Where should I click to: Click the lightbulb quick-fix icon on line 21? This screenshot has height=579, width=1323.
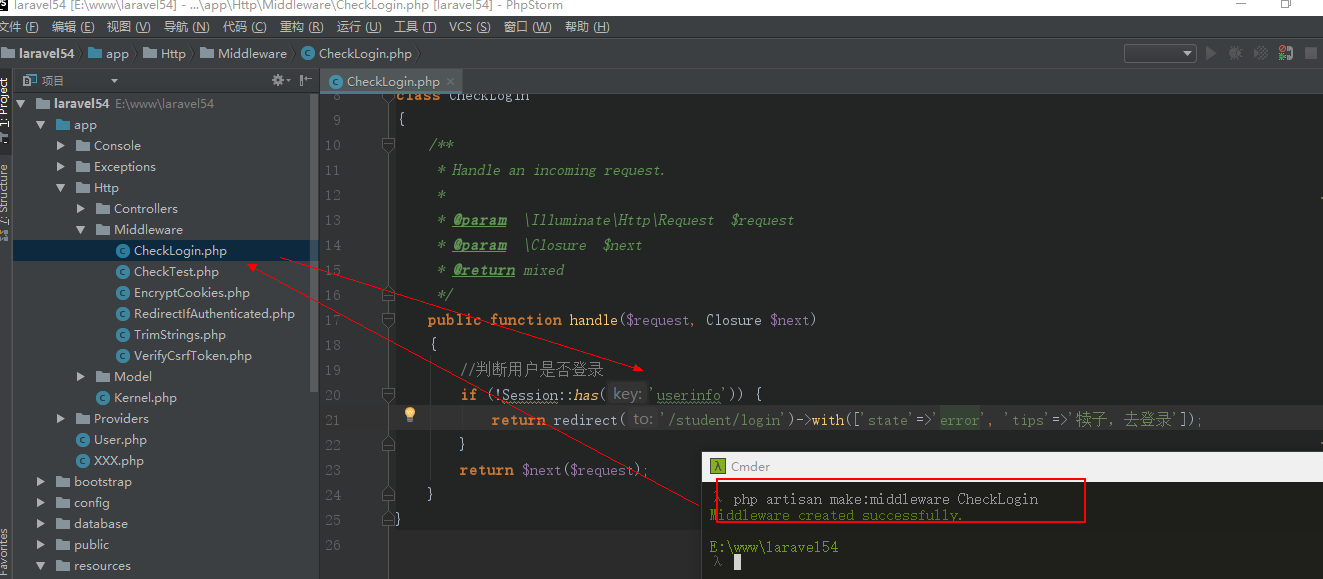pyautogui.click(x=409, y=415)
